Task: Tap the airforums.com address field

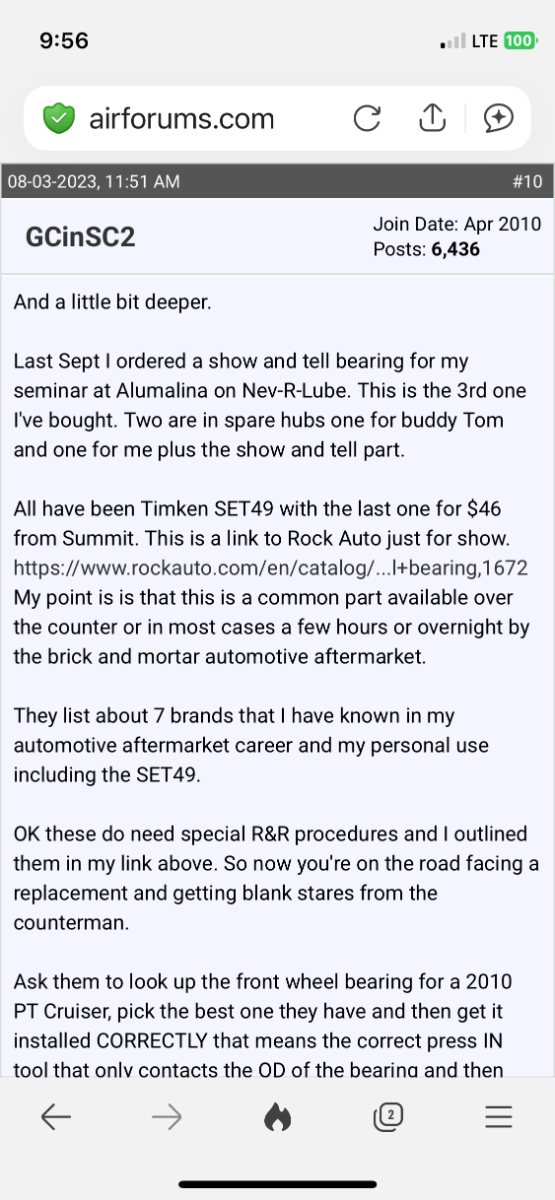Action: [x=181, y=119]
